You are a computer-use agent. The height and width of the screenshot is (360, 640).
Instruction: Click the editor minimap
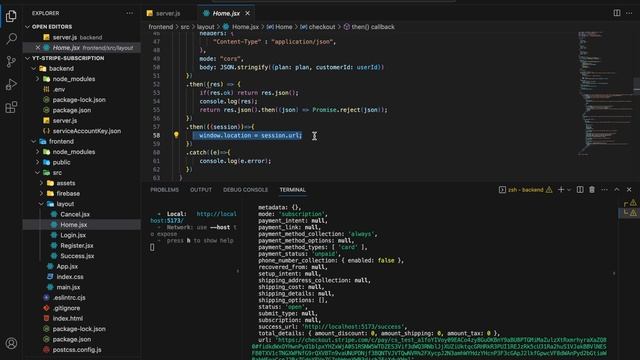click(604, 94)
